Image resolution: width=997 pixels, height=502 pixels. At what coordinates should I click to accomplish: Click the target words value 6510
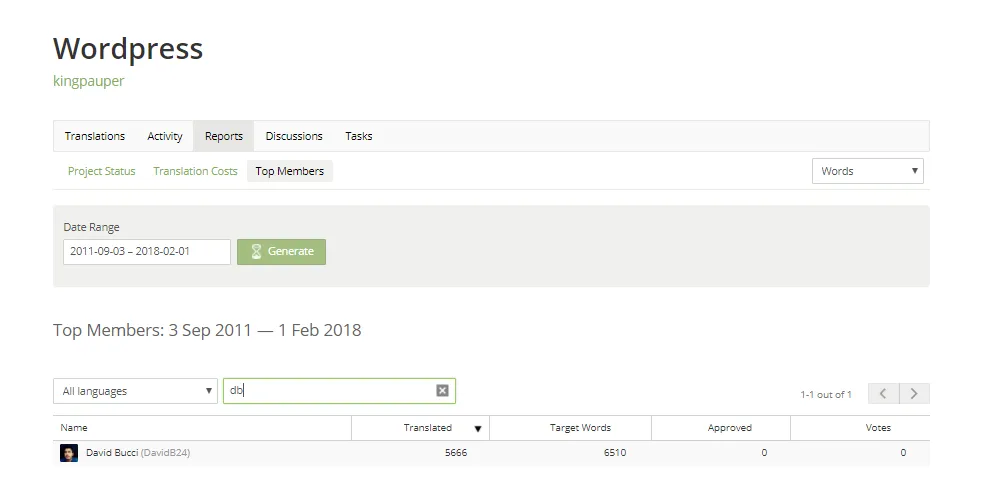615,452
